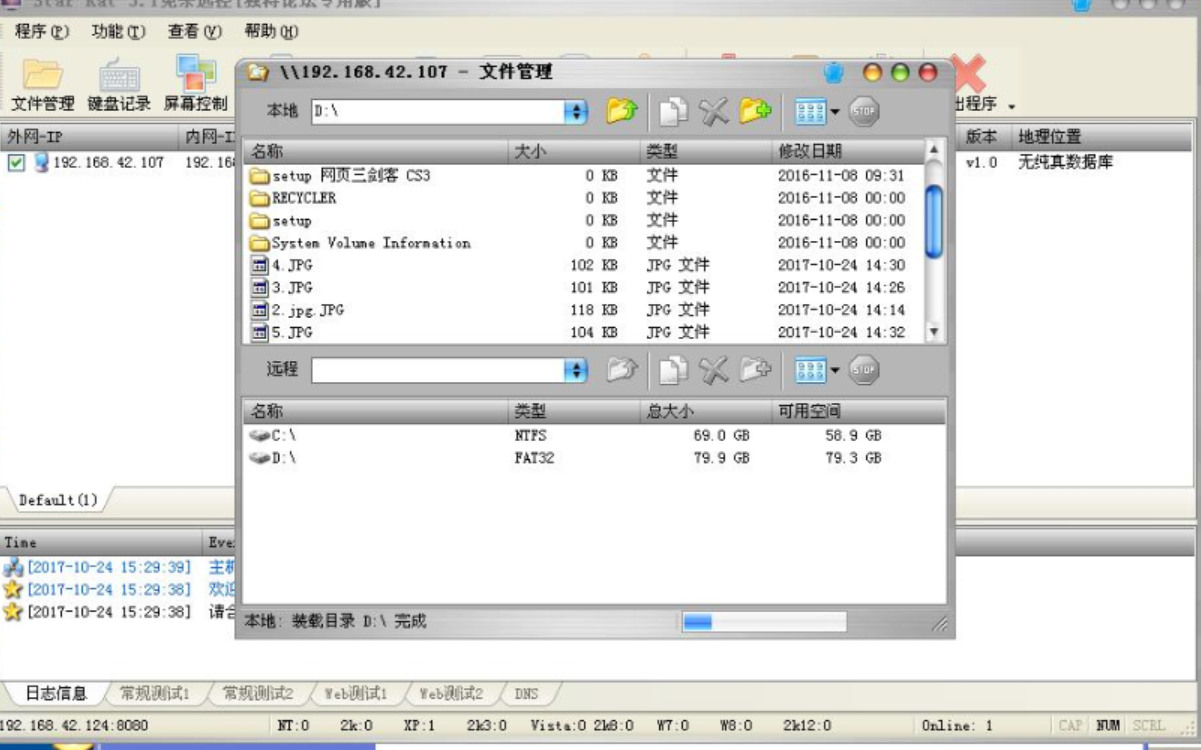Switch to the Web测试2 tab

[451, 693]
